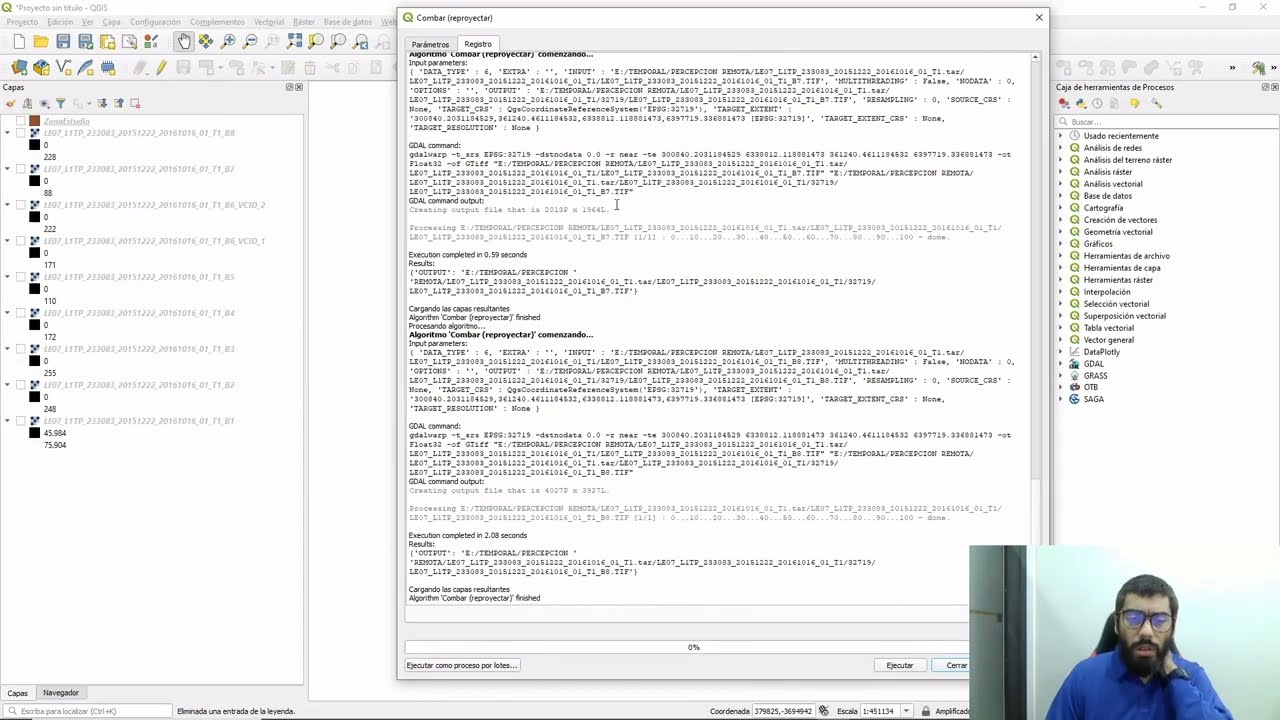Open the layout manager icon

pos(129,41)
